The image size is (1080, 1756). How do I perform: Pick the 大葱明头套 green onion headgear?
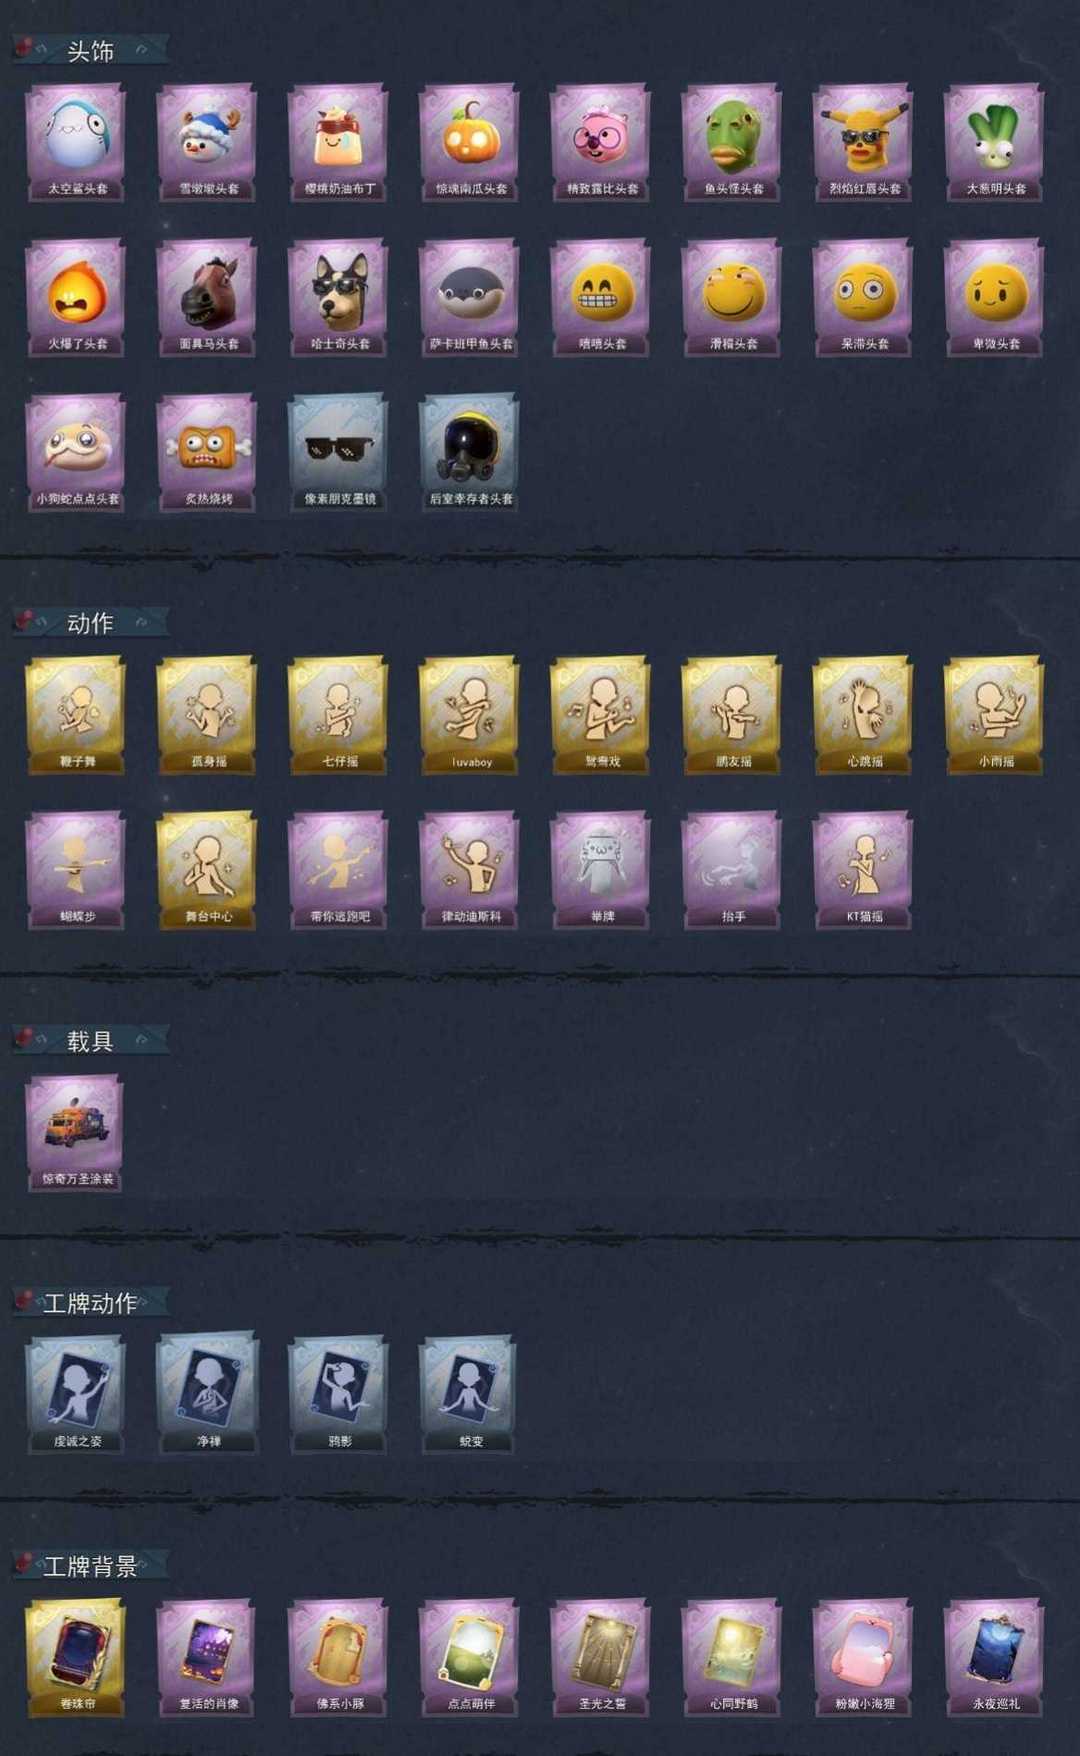(994, 142)
